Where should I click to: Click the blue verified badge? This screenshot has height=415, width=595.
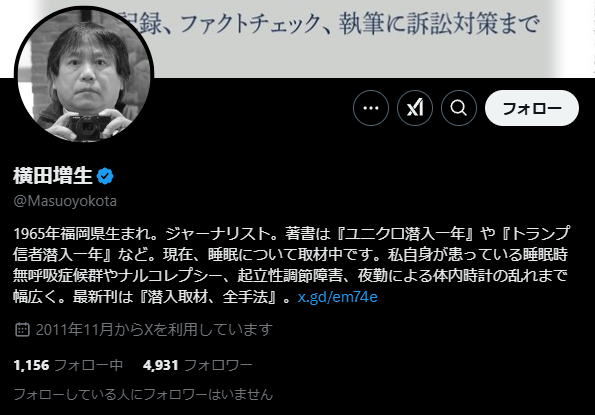pos(105,176)
